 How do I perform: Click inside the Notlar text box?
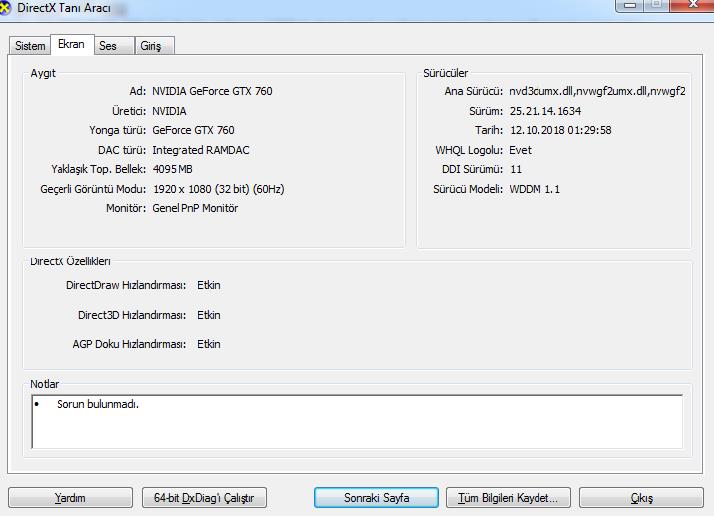point(357,422)
